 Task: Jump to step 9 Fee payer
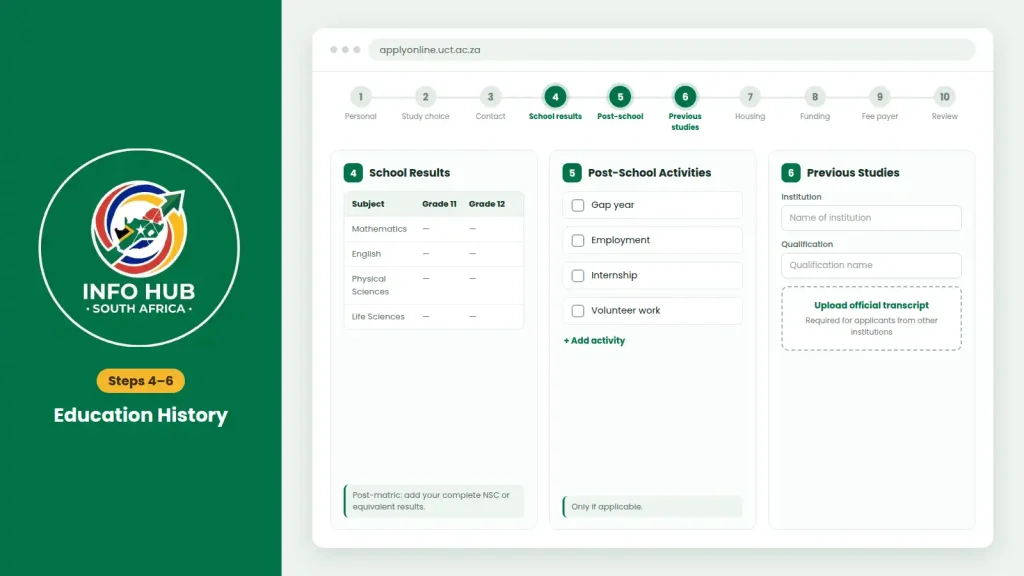click(880, 97)
